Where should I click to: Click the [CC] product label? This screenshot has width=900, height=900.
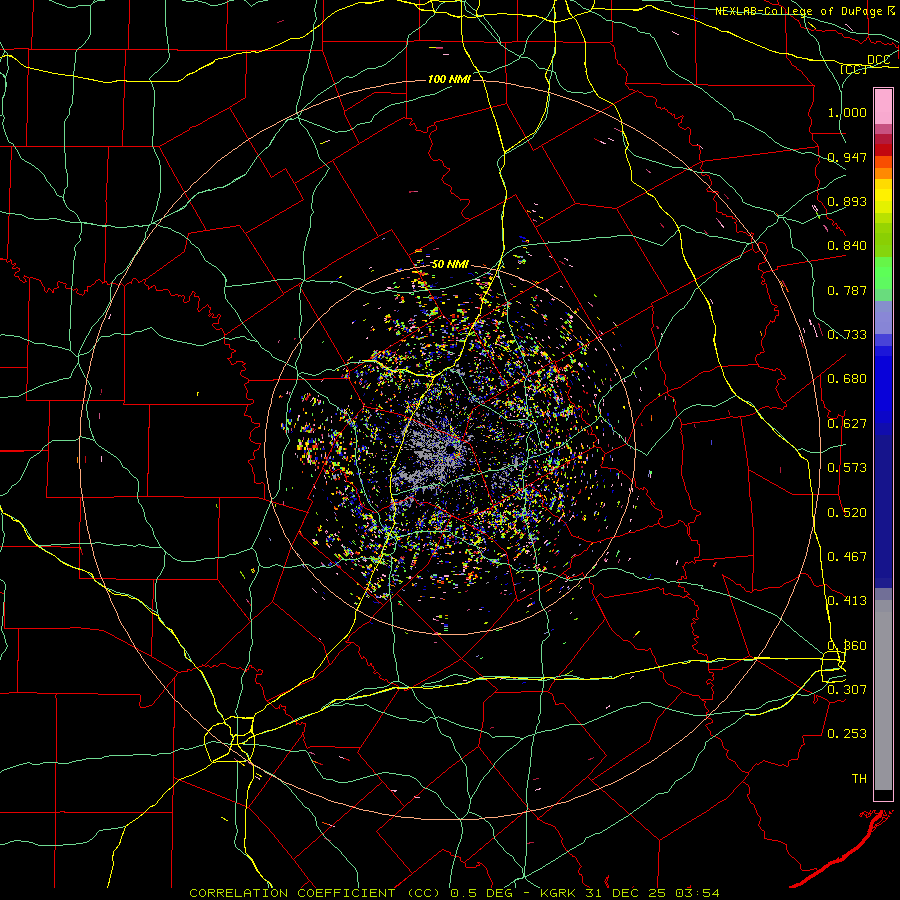854,69
